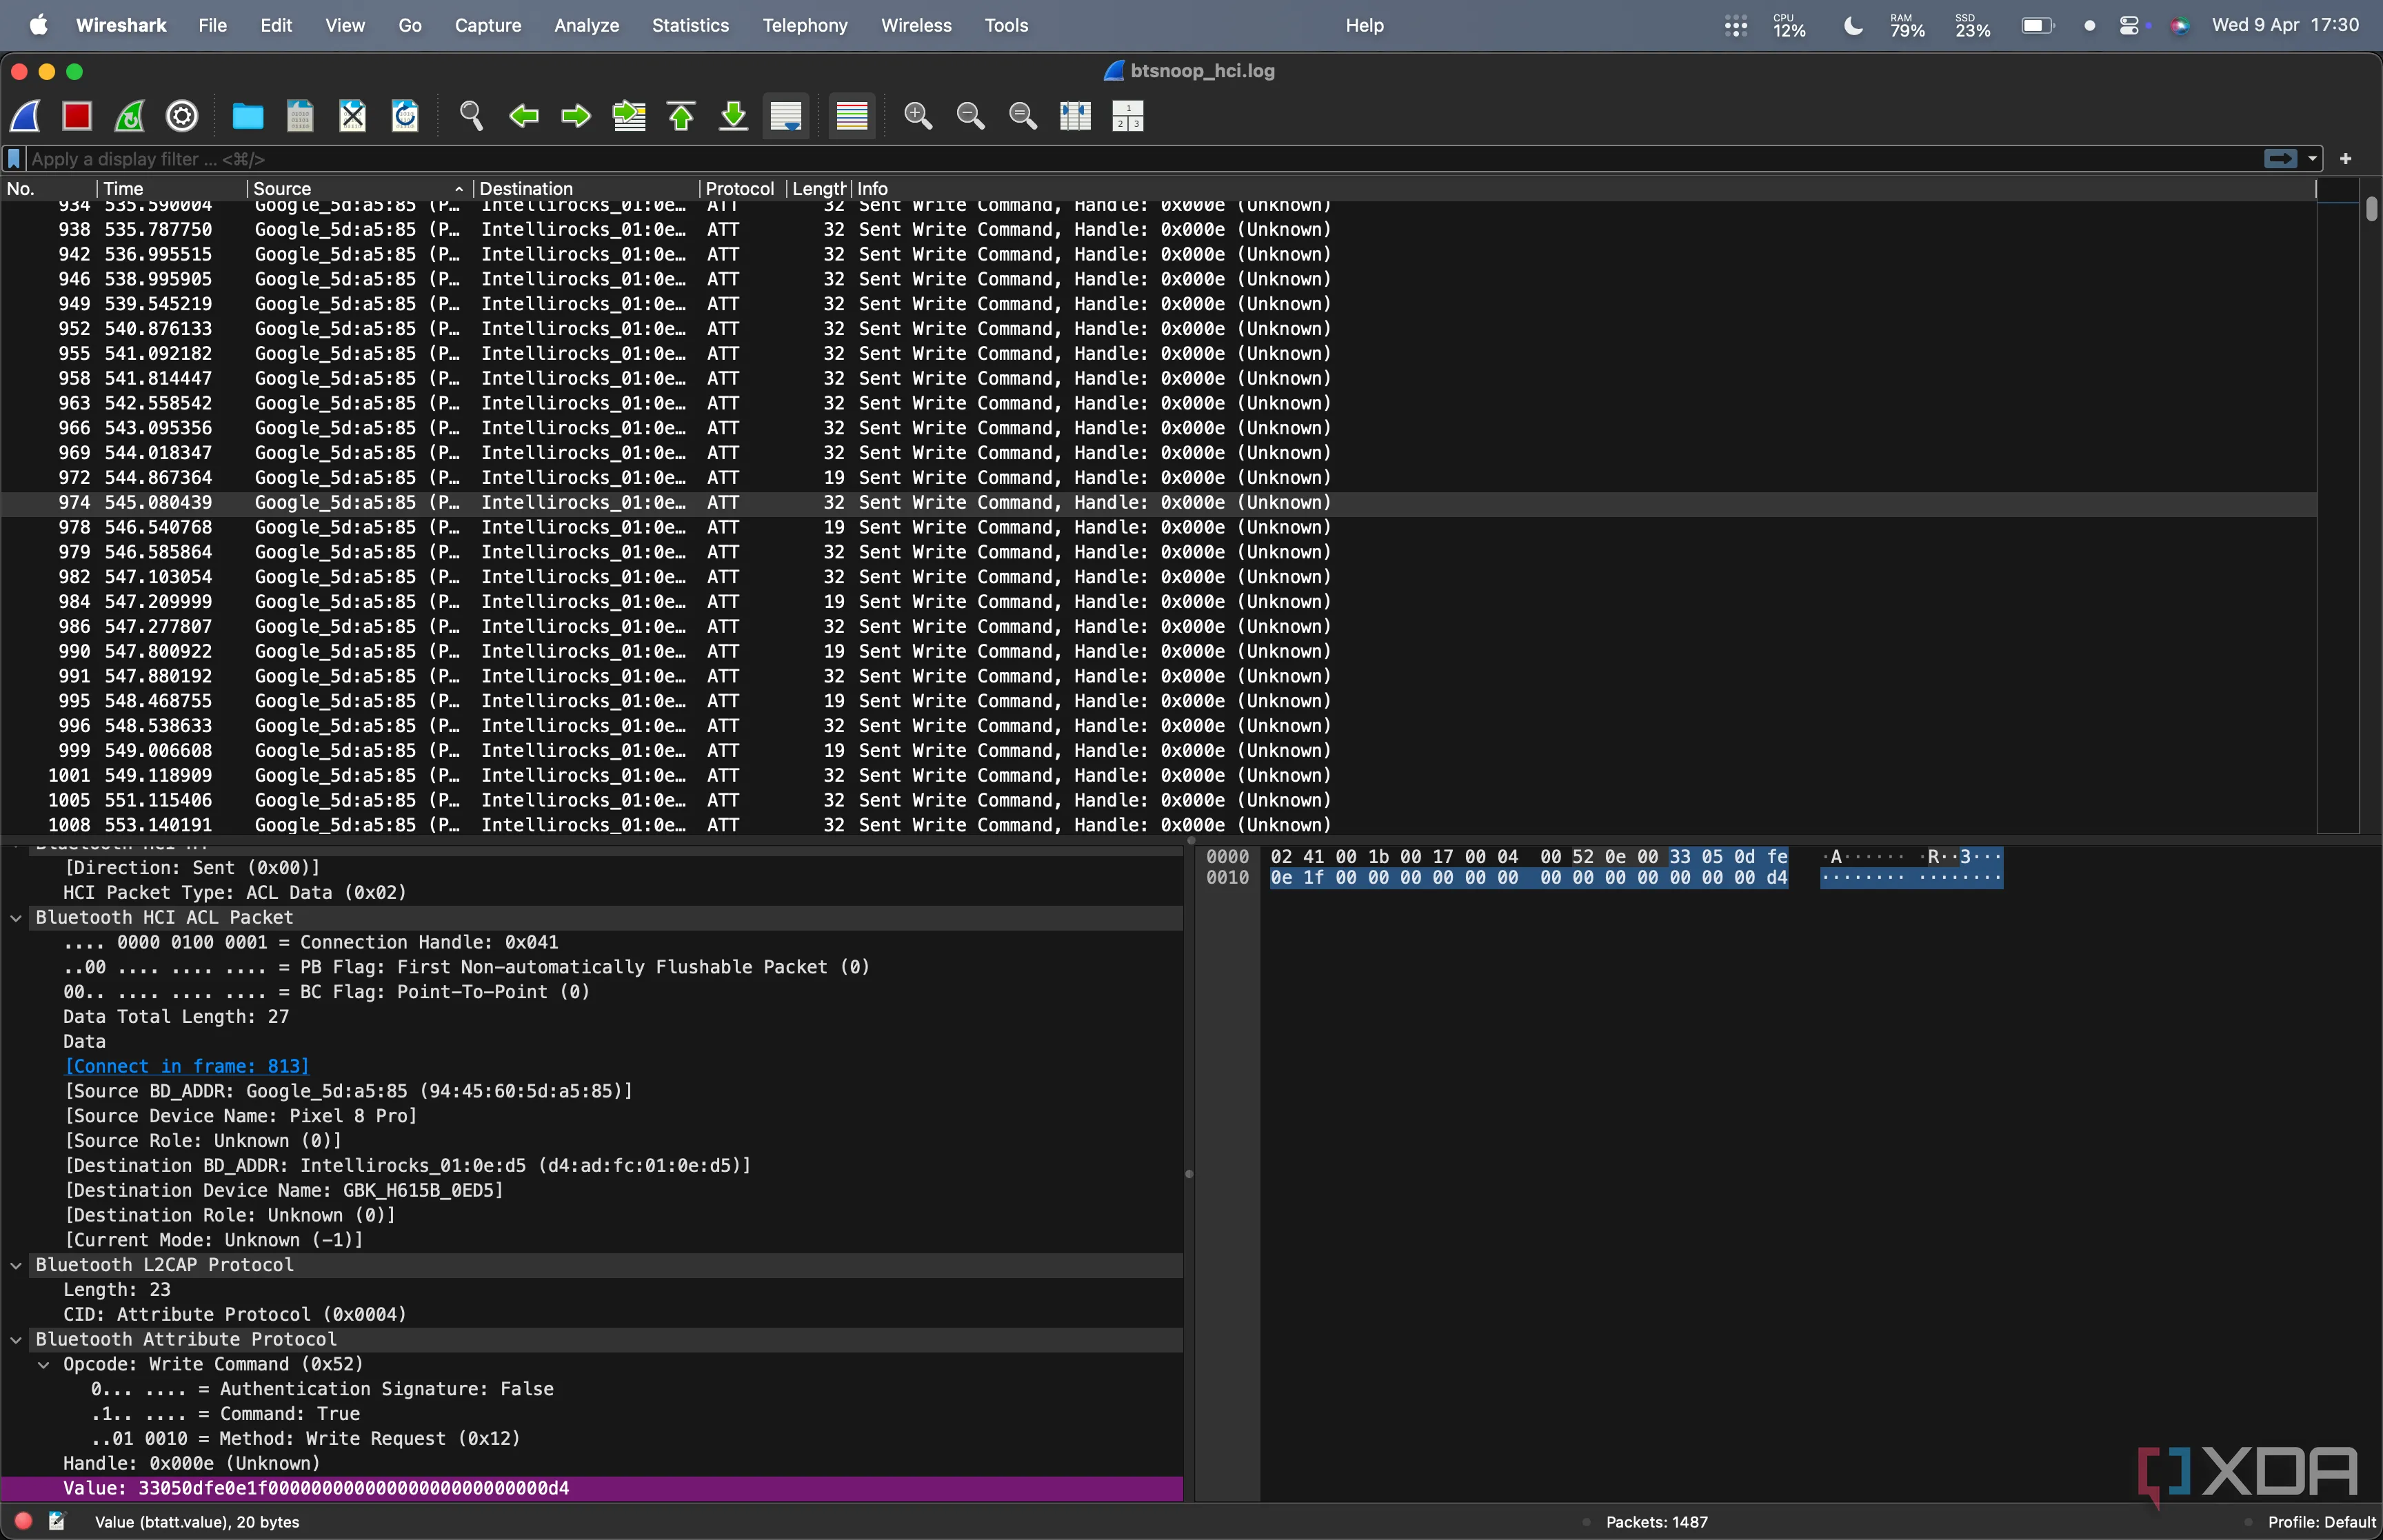This screenshot has height=1540, width=2383.
Task: Select the Value: 33050dfe0e1f row in details
Action: [592, 1489]
